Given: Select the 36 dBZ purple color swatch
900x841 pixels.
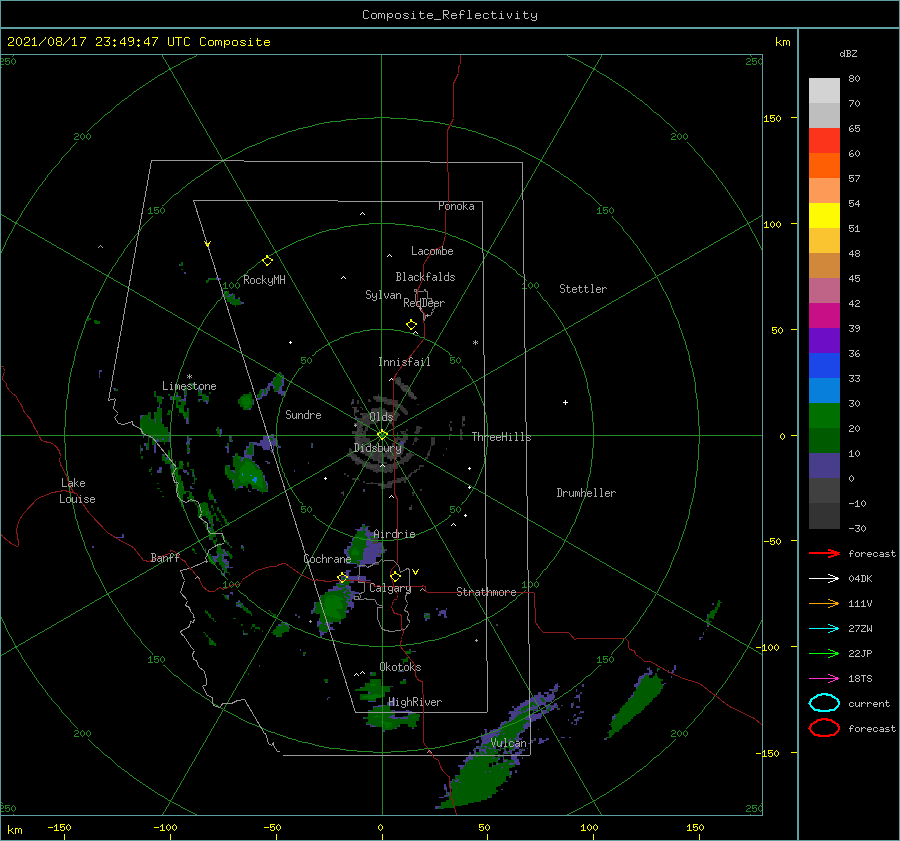Looking at the screenshot, I should [x=824, y=340].
